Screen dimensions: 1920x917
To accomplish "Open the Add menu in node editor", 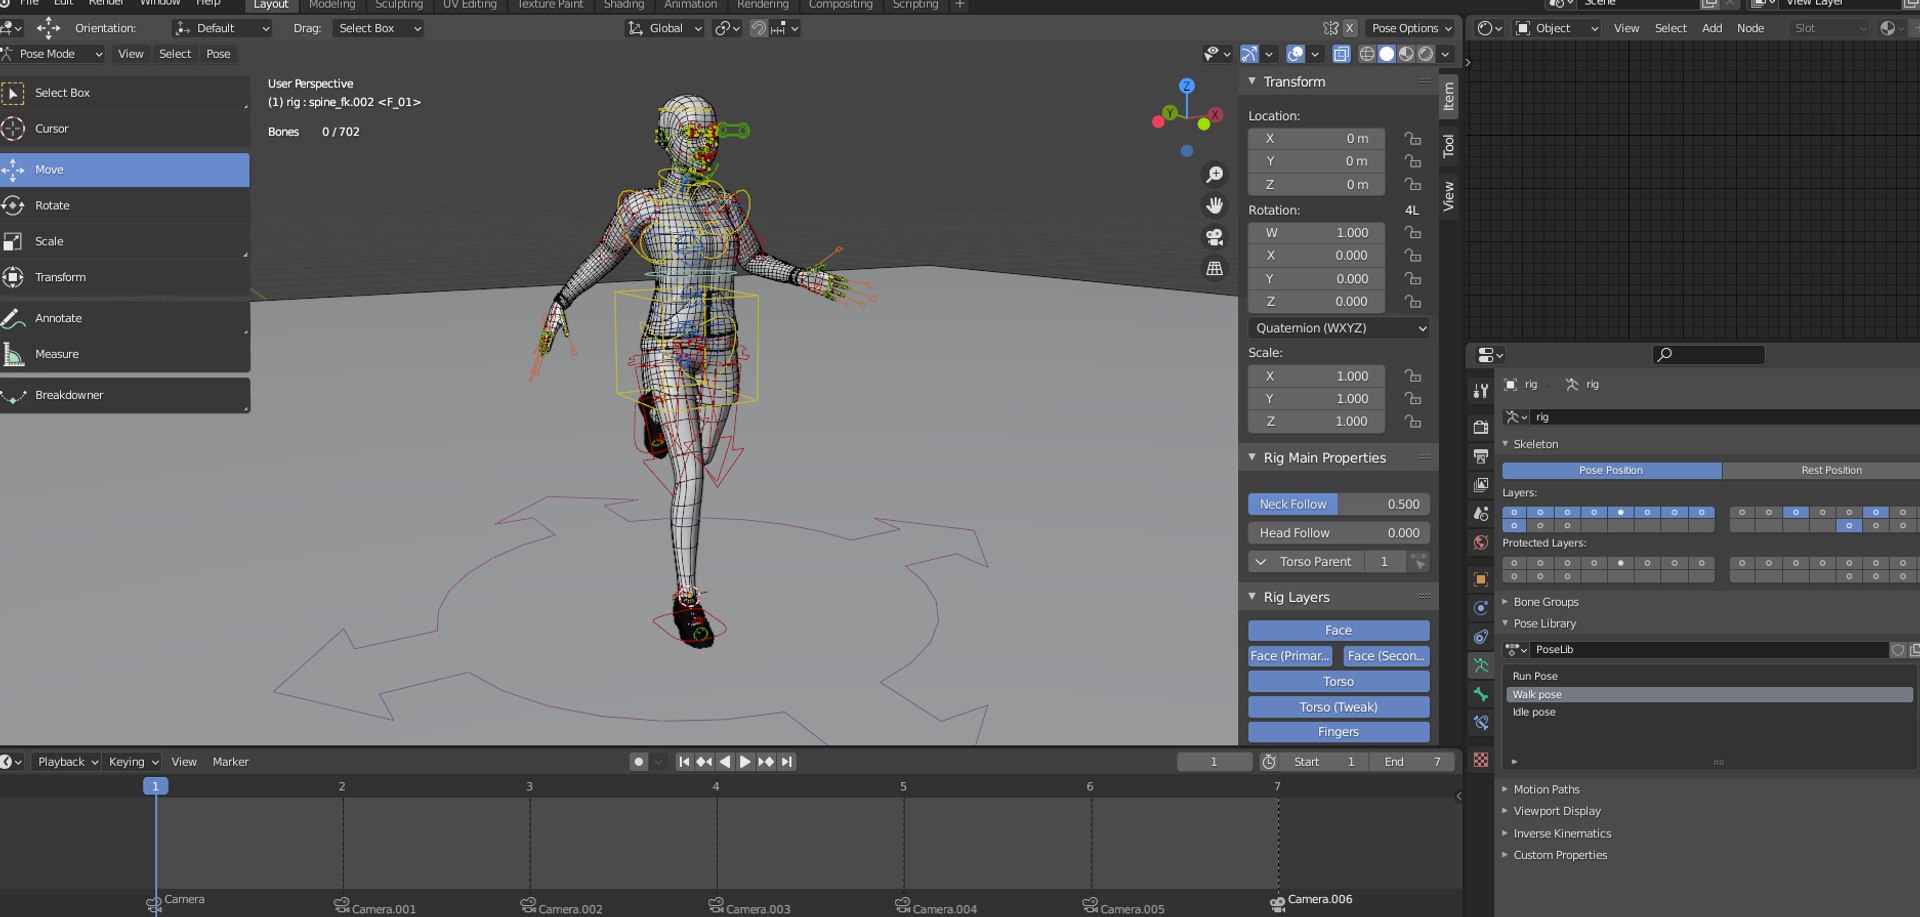I will pos(1712,29).
